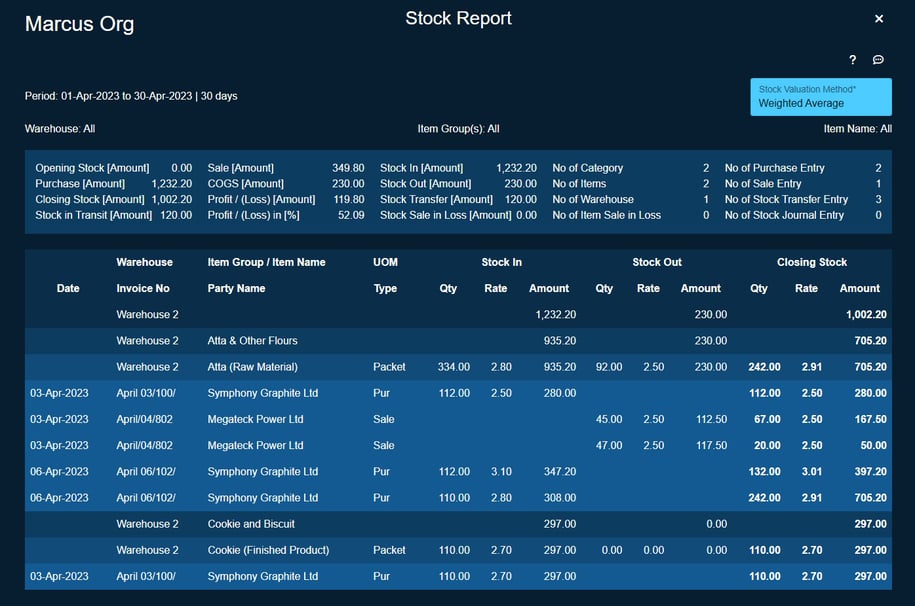Click the No of Category label

click(x=588, y=168)
